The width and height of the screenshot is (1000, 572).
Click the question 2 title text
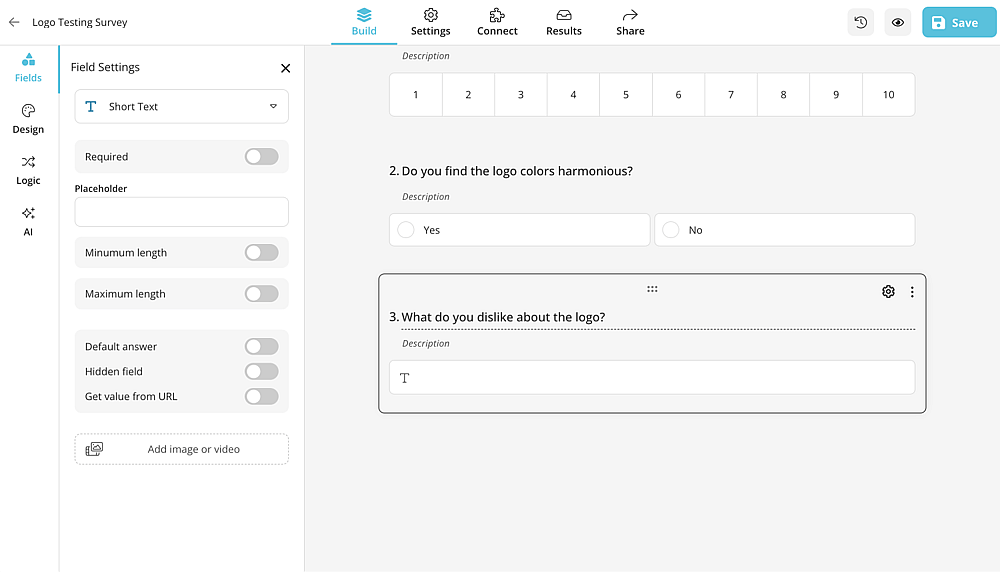[517, 171]
